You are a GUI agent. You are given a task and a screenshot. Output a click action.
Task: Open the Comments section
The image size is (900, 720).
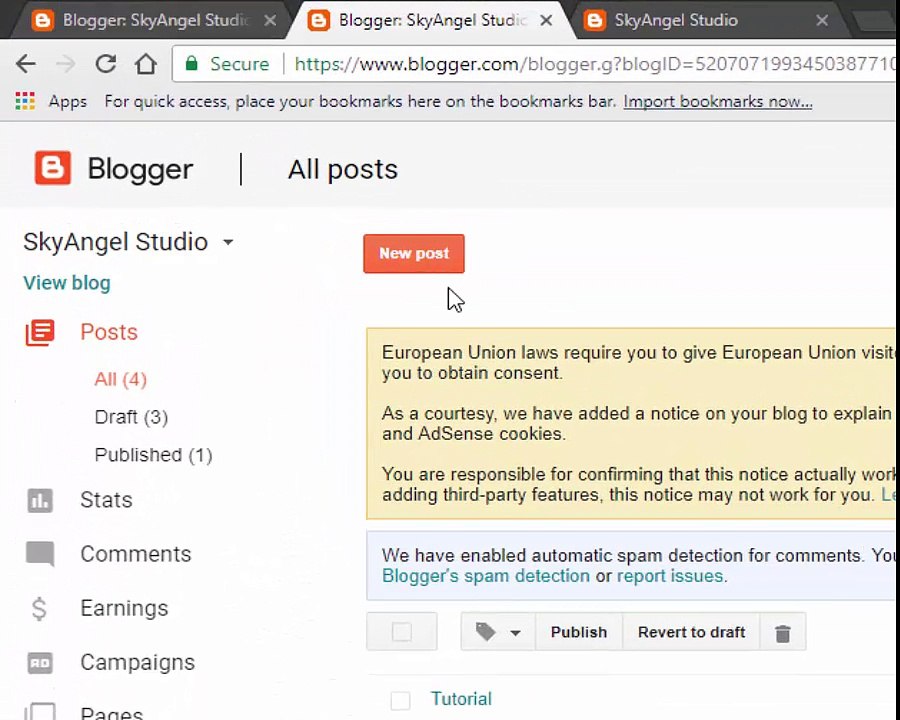click(135, 554)
